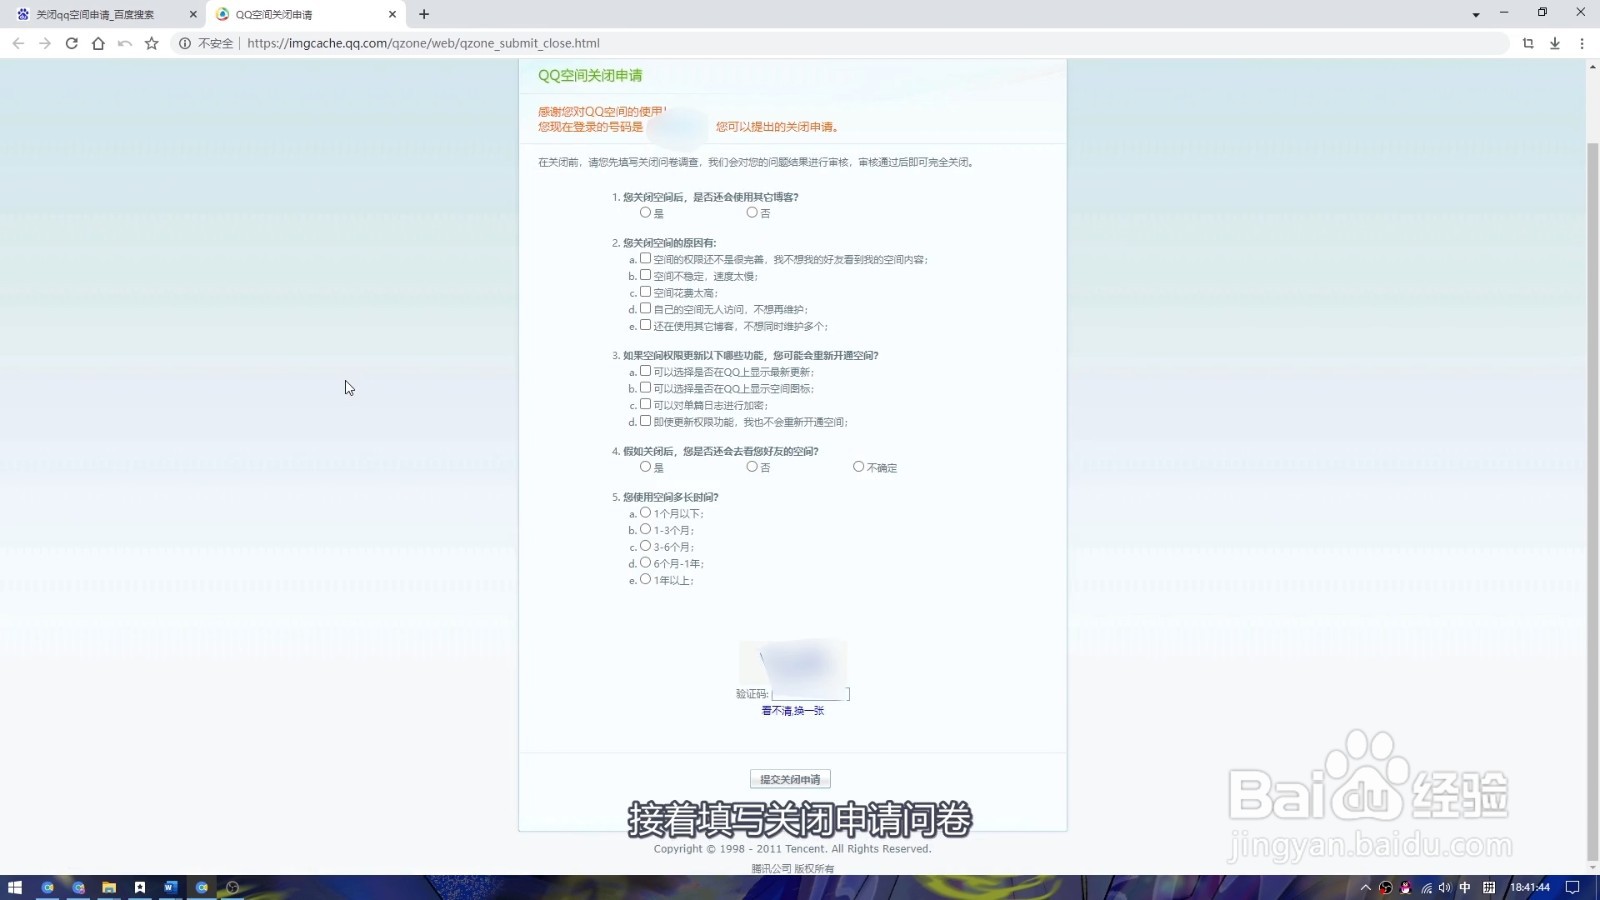Check reason b: 空间不稳定，速度太慢
1600x900 pixels.
[x=645, y=275]
